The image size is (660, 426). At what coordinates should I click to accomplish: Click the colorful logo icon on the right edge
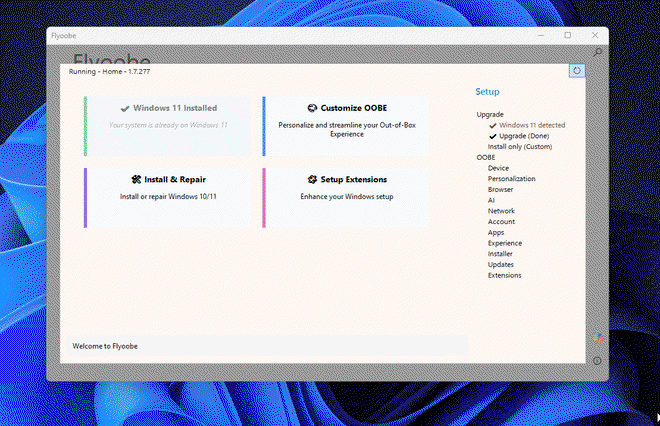598,338
